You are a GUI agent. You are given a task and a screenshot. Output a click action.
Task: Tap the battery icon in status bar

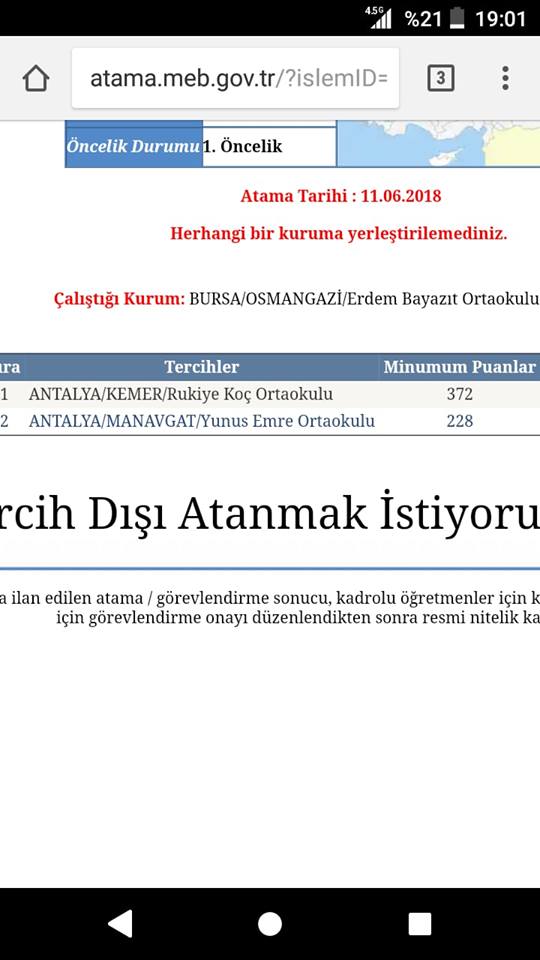point(457,18)
